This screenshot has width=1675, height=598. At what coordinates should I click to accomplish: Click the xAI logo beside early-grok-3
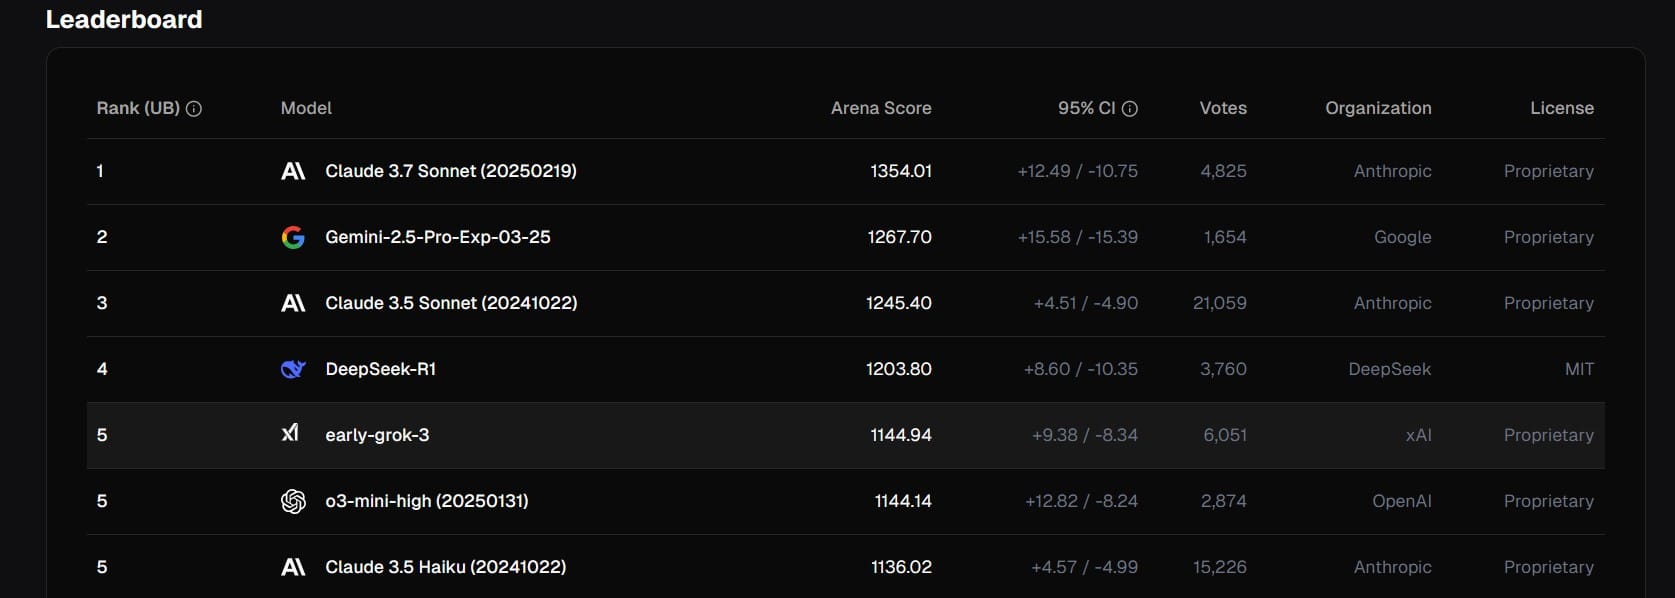coord(290,433)
